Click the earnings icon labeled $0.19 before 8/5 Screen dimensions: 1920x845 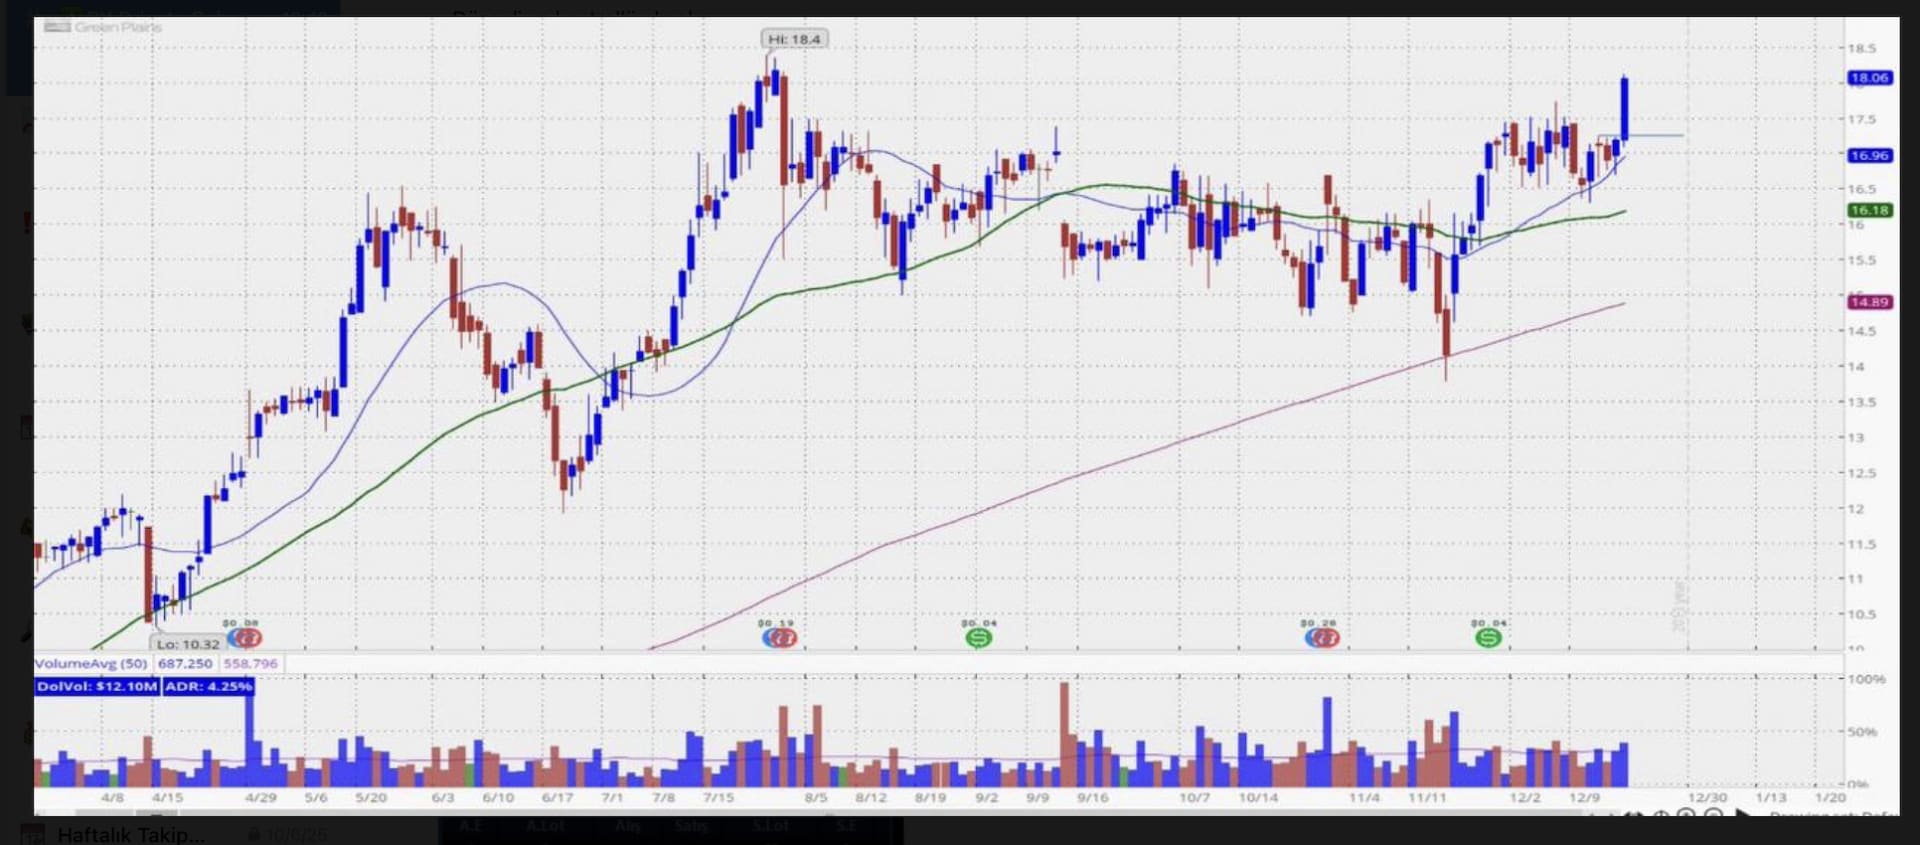779,637
